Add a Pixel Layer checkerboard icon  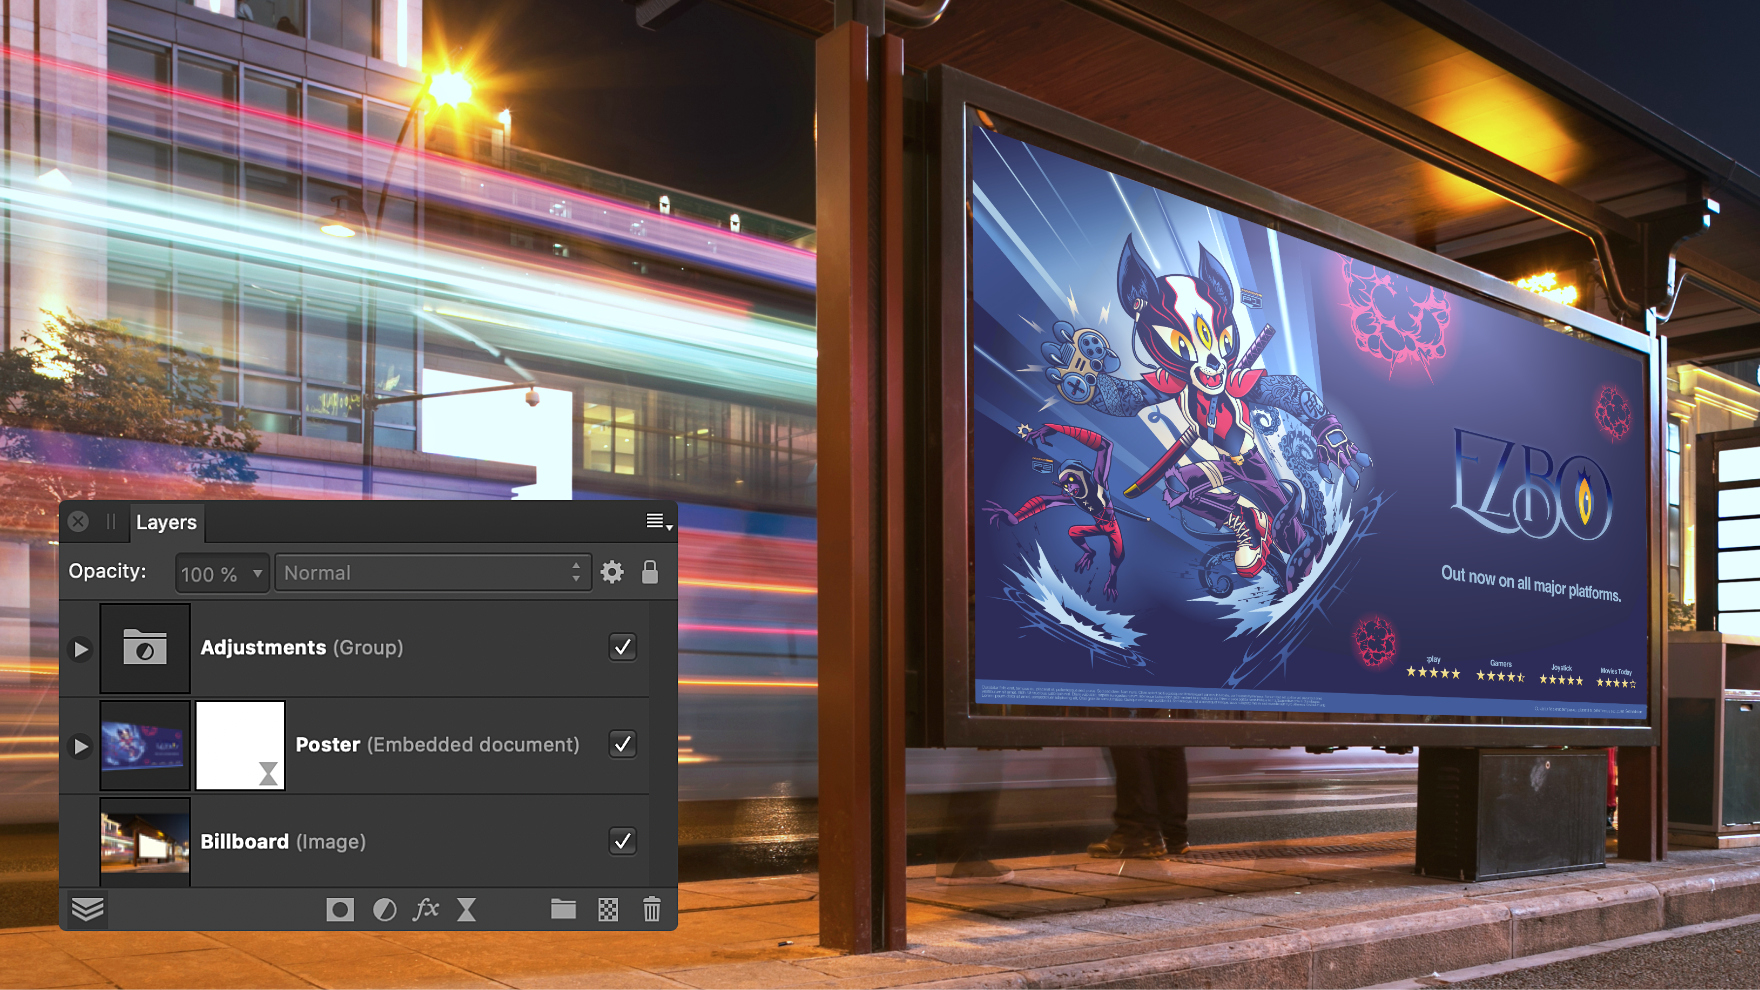(608, 909)
